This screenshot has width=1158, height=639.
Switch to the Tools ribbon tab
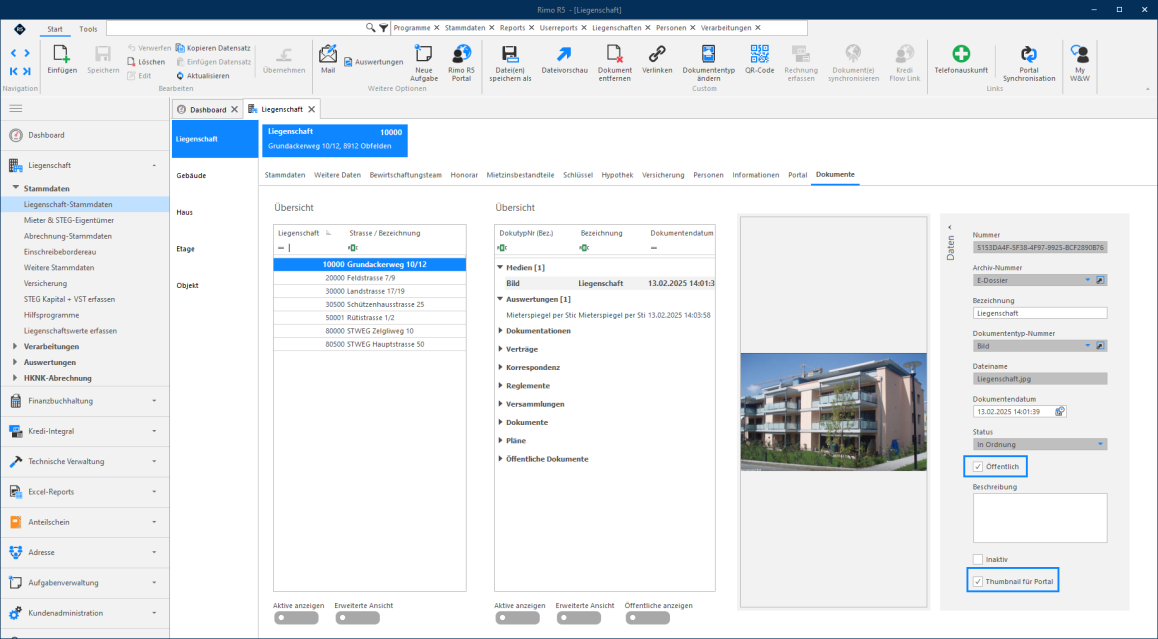(x=88, y=29)
